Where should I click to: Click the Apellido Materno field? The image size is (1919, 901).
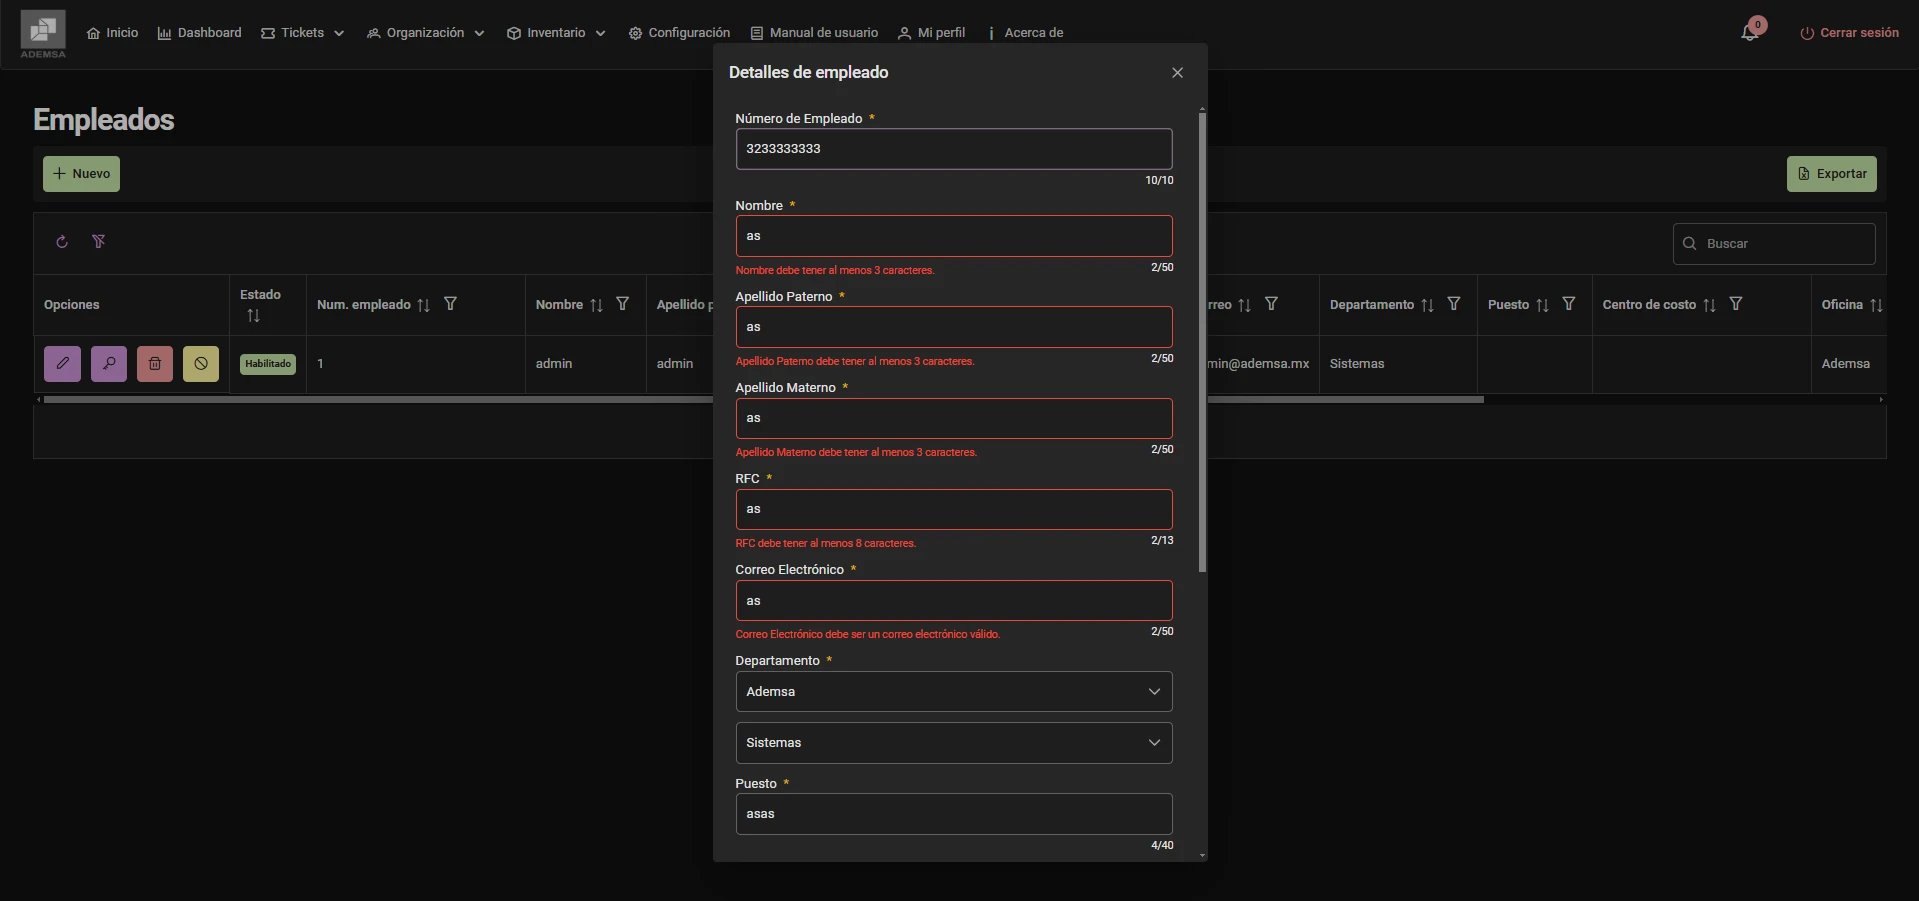pos(954,418)
